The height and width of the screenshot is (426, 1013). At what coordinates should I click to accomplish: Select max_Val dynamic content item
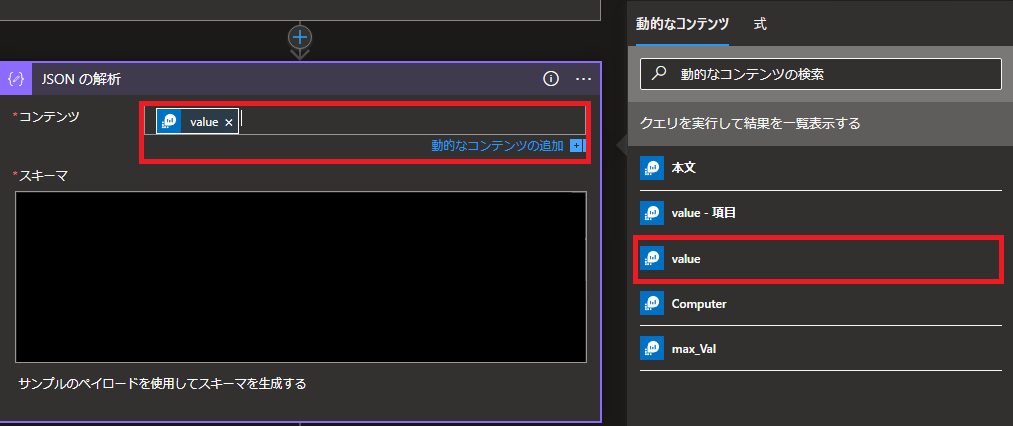pos(820,348)
